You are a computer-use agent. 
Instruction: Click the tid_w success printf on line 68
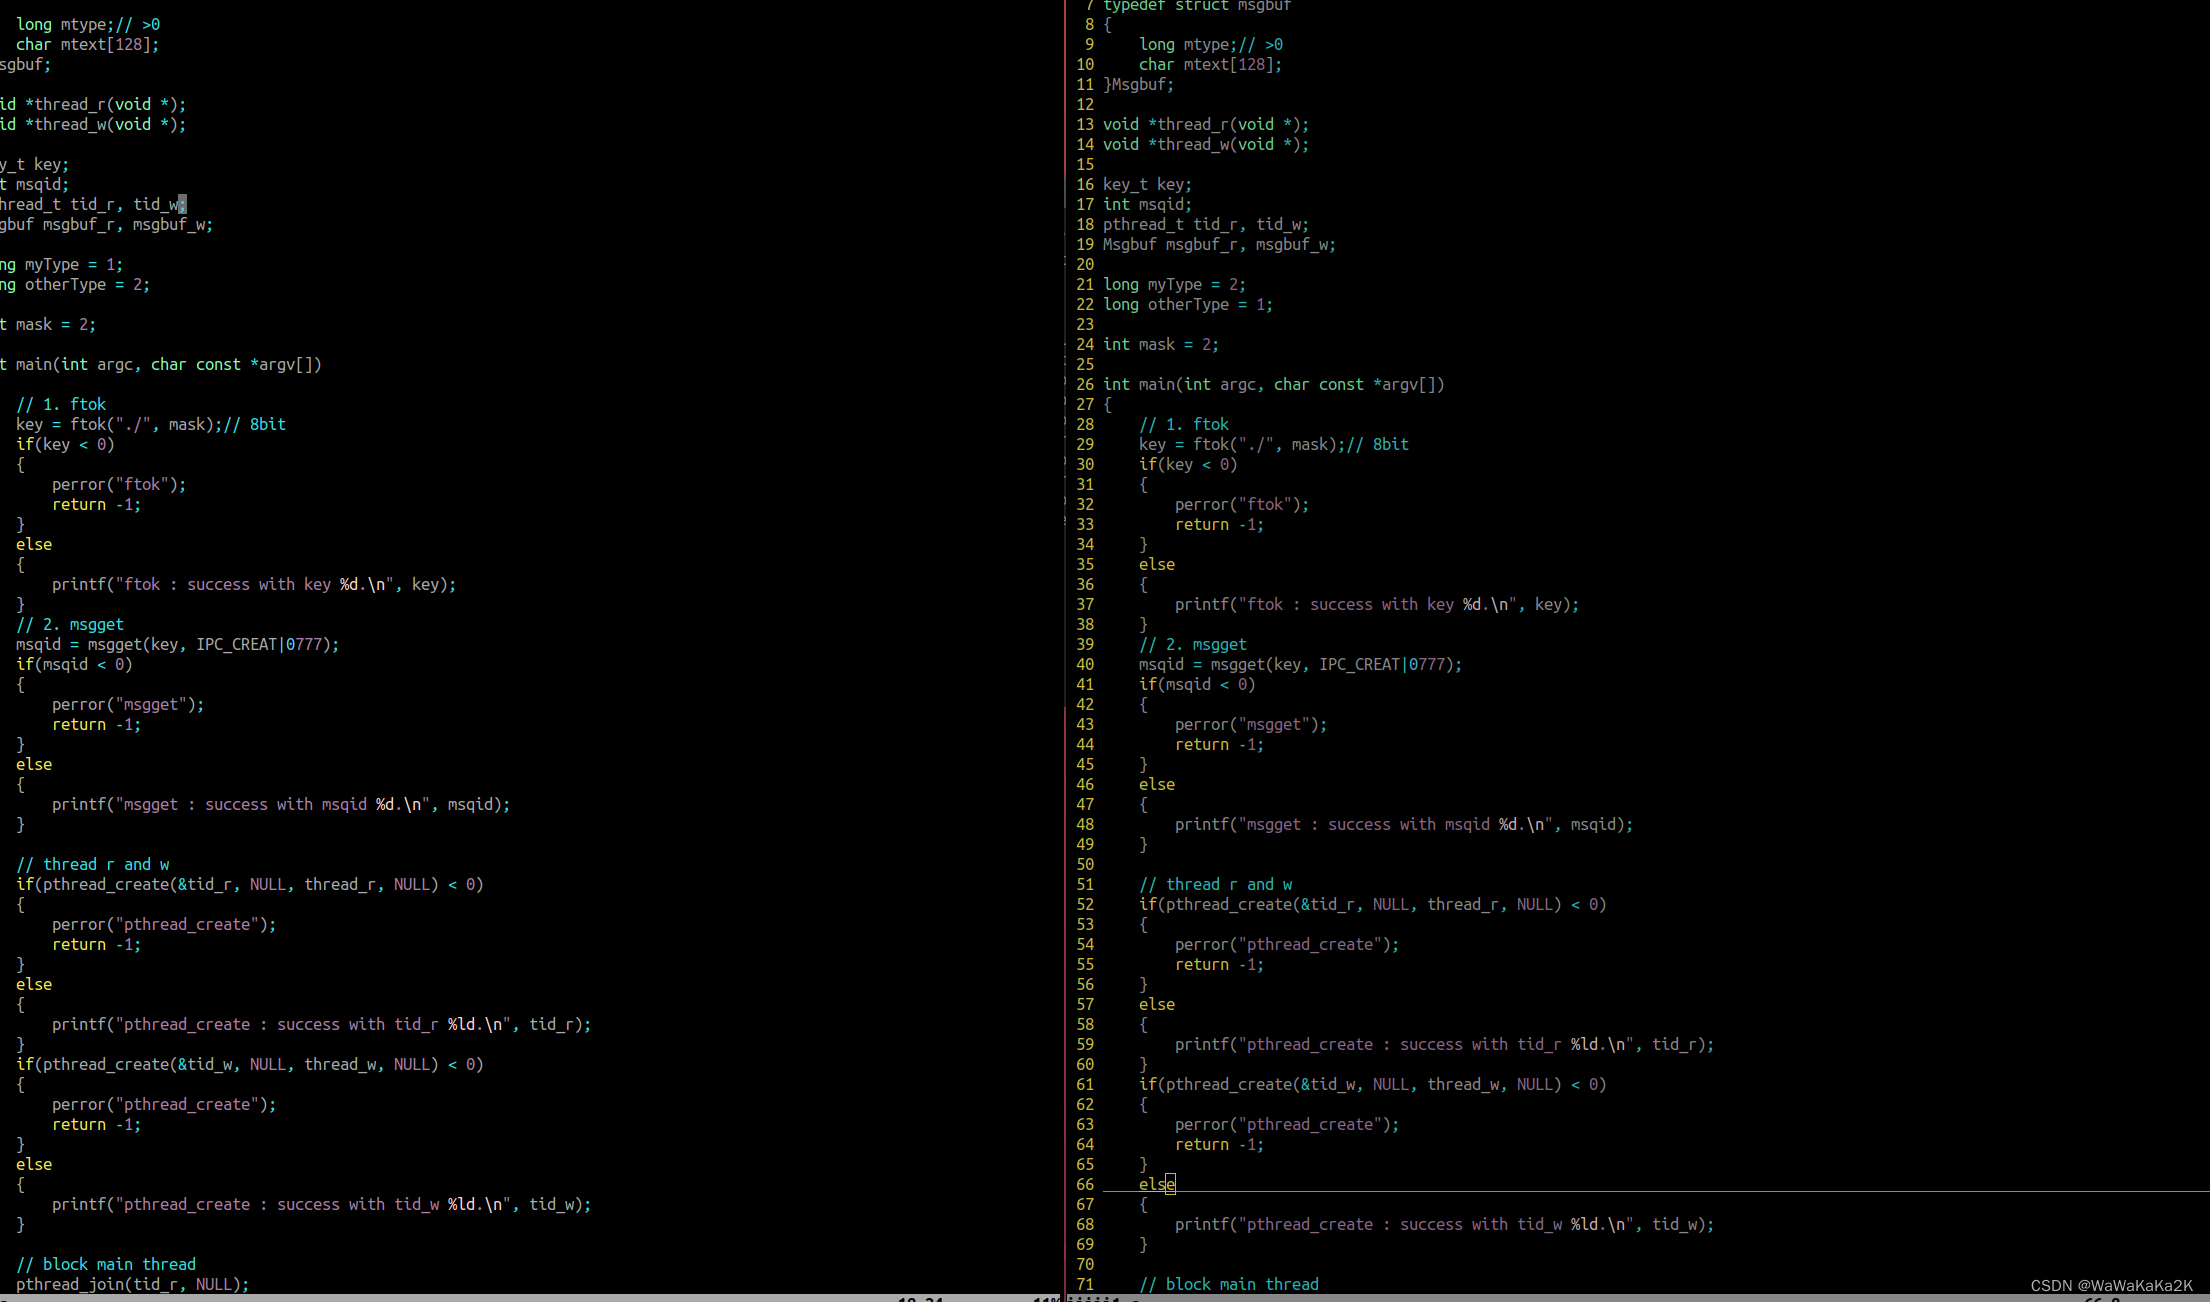(x=1444, y=1225)
